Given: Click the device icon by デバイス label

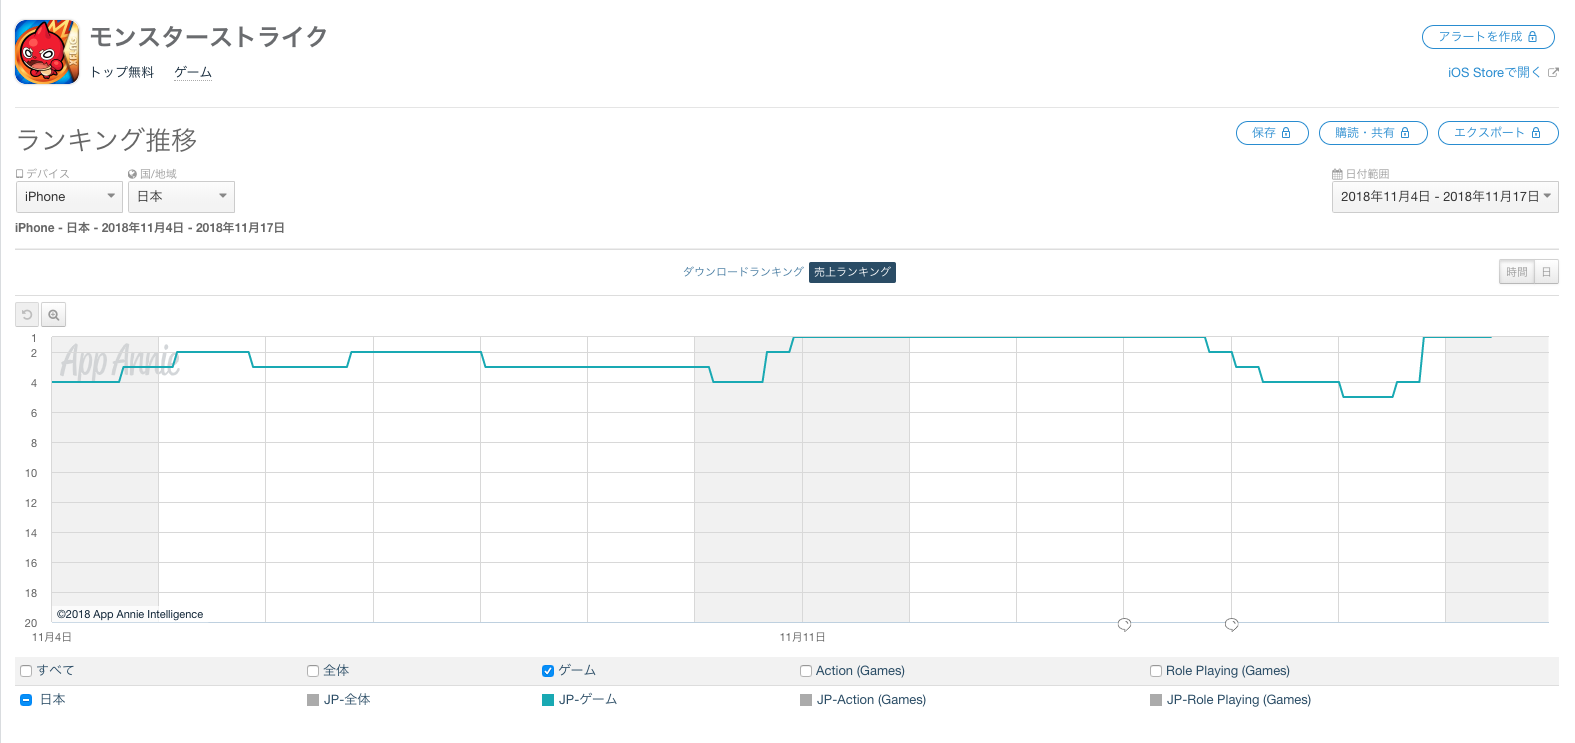Looking at the screenshot, I should click(x=19, y=174).
